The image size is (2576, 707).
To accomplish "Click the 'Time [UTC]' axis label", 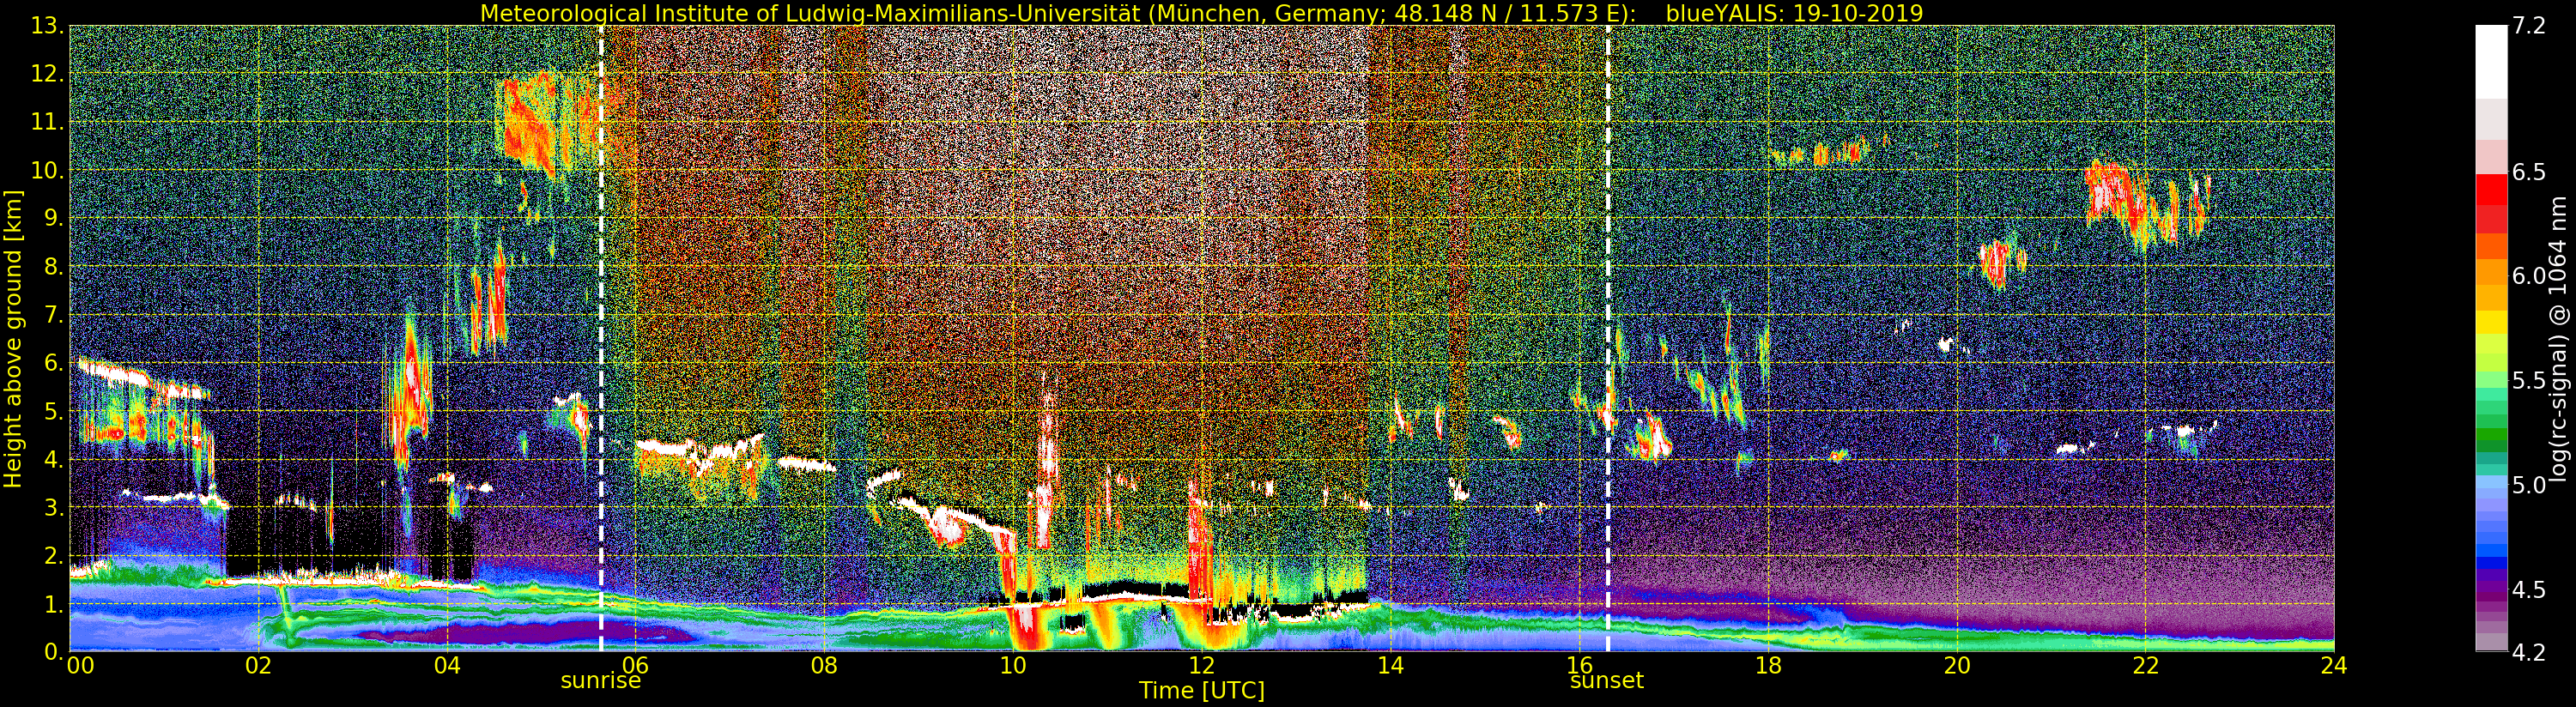I will pyautogui.click(x=1202, y=691).
